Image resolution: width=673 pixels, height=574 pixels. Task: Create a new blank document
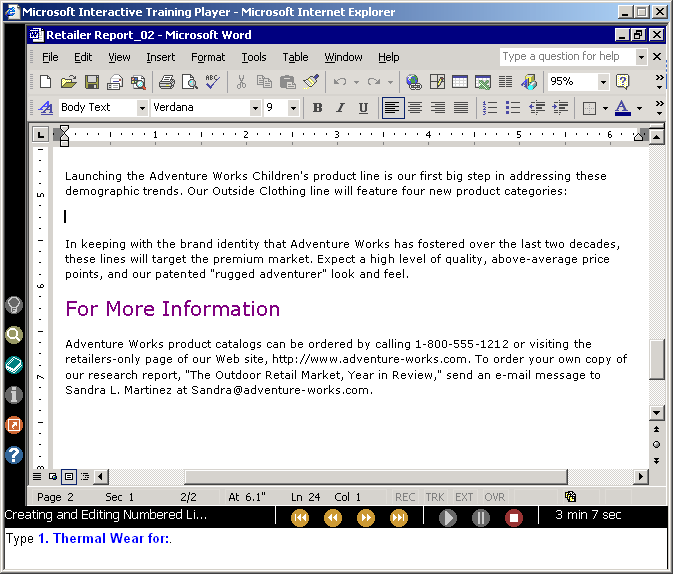45,82
